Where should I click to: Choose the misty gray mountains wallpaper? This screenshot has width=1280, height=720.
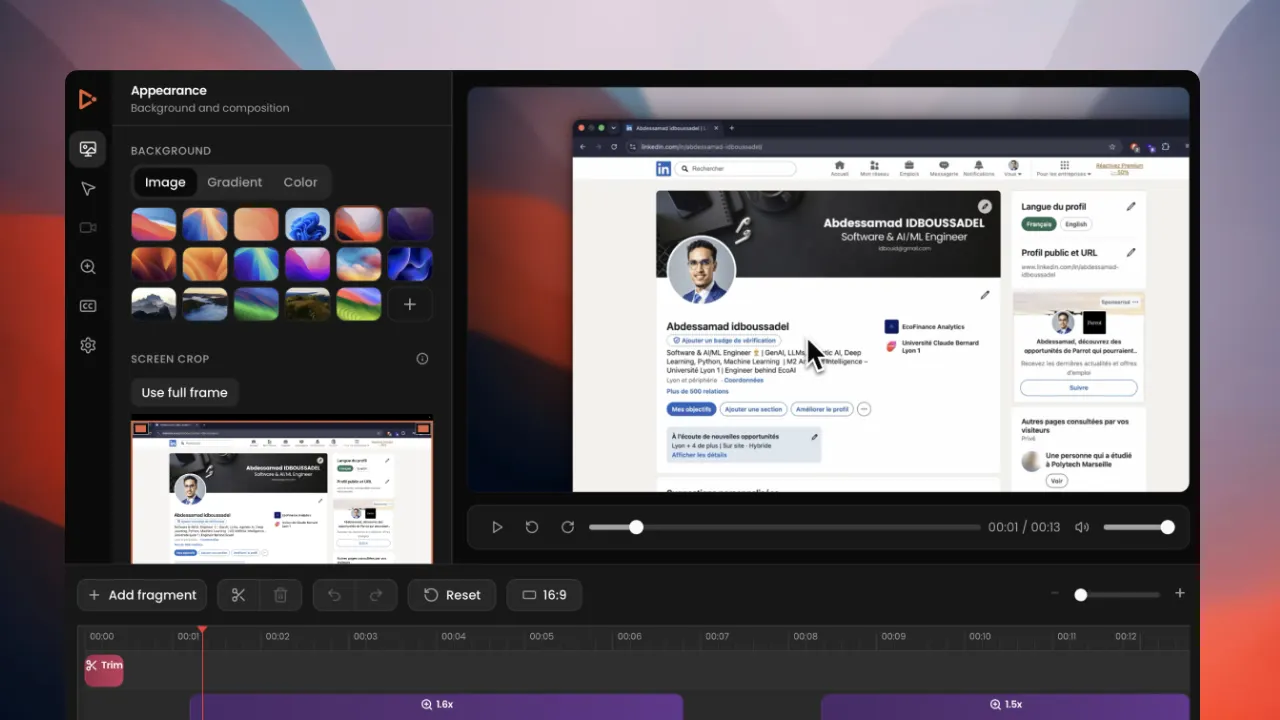pos(154,304)
